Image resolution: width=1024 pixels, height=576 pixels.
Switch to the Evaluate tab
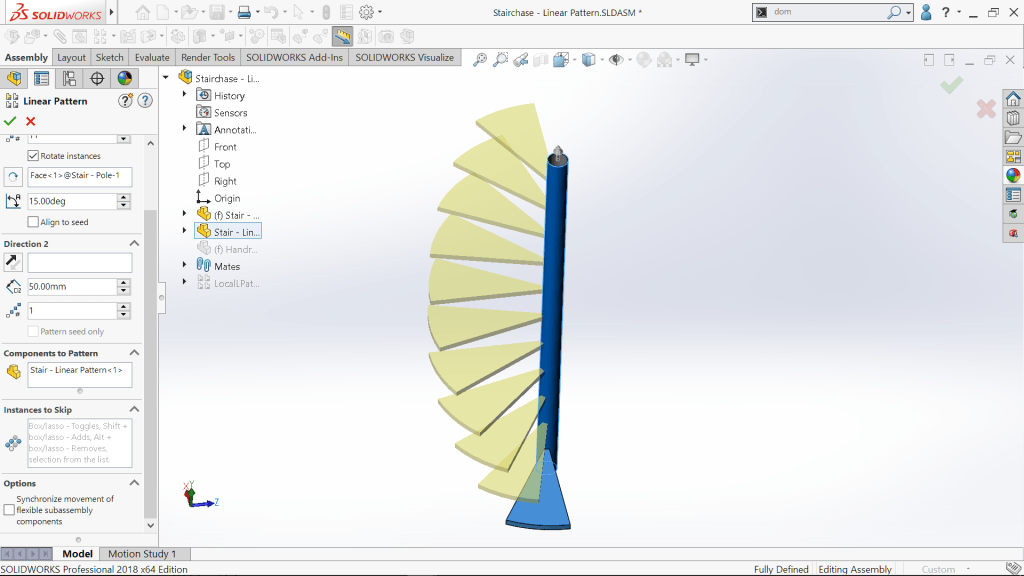coord(152,58)
